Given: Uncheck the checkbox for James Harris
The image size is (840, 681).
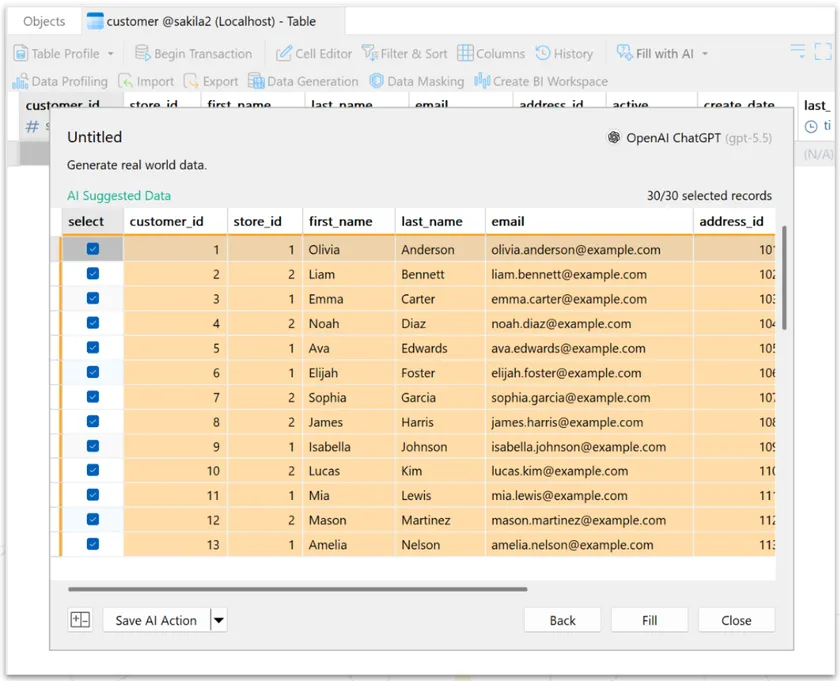Looking at the screenshot, I should 93,421.
